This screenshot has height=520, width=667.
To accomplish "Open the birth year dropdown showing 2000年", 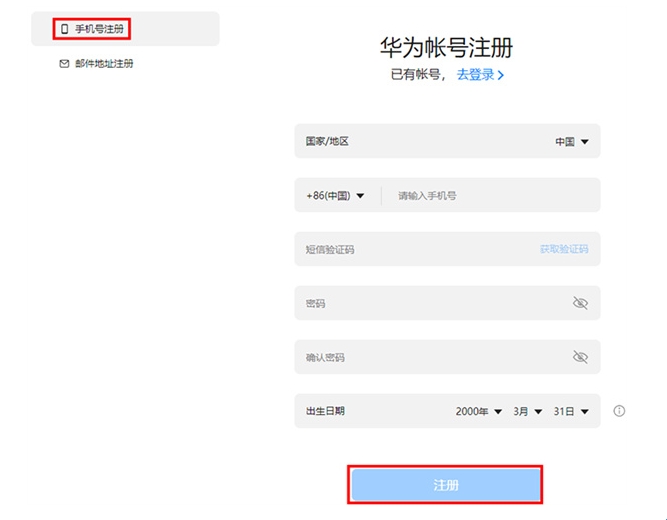I will click(x=479, y=411).
